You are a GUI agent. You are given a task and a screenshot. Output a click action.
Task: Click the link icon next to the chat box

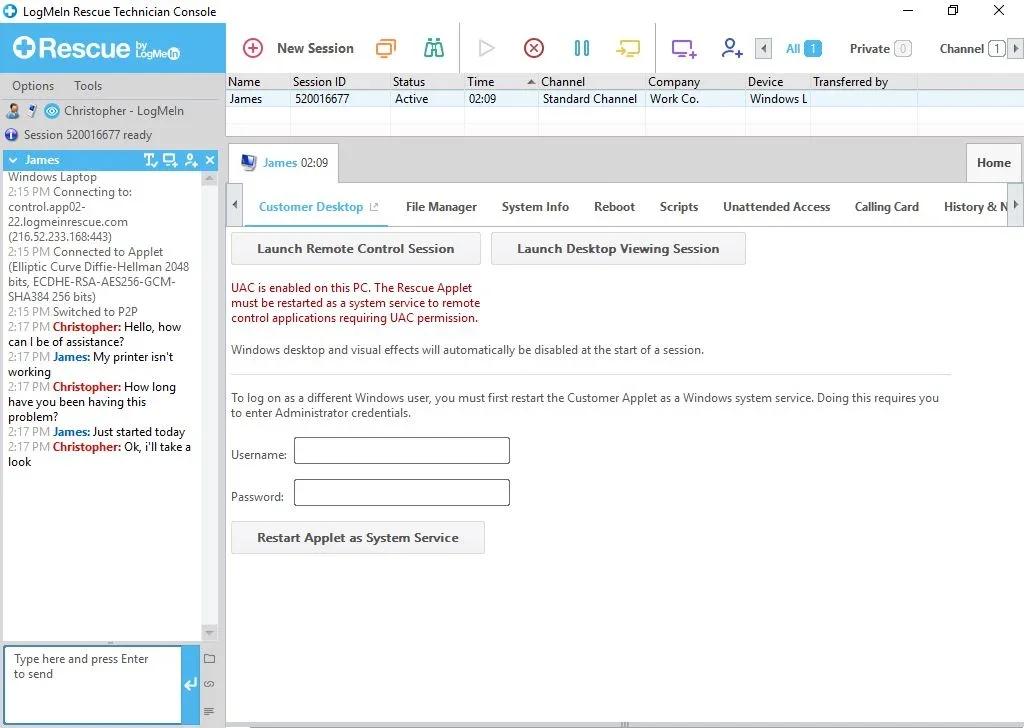[209, 684]
